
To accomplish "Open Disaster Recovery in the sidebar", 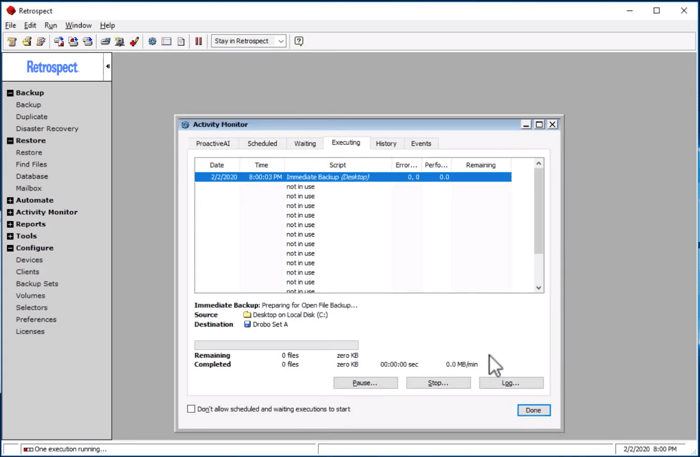I will (x=47, y=128).
